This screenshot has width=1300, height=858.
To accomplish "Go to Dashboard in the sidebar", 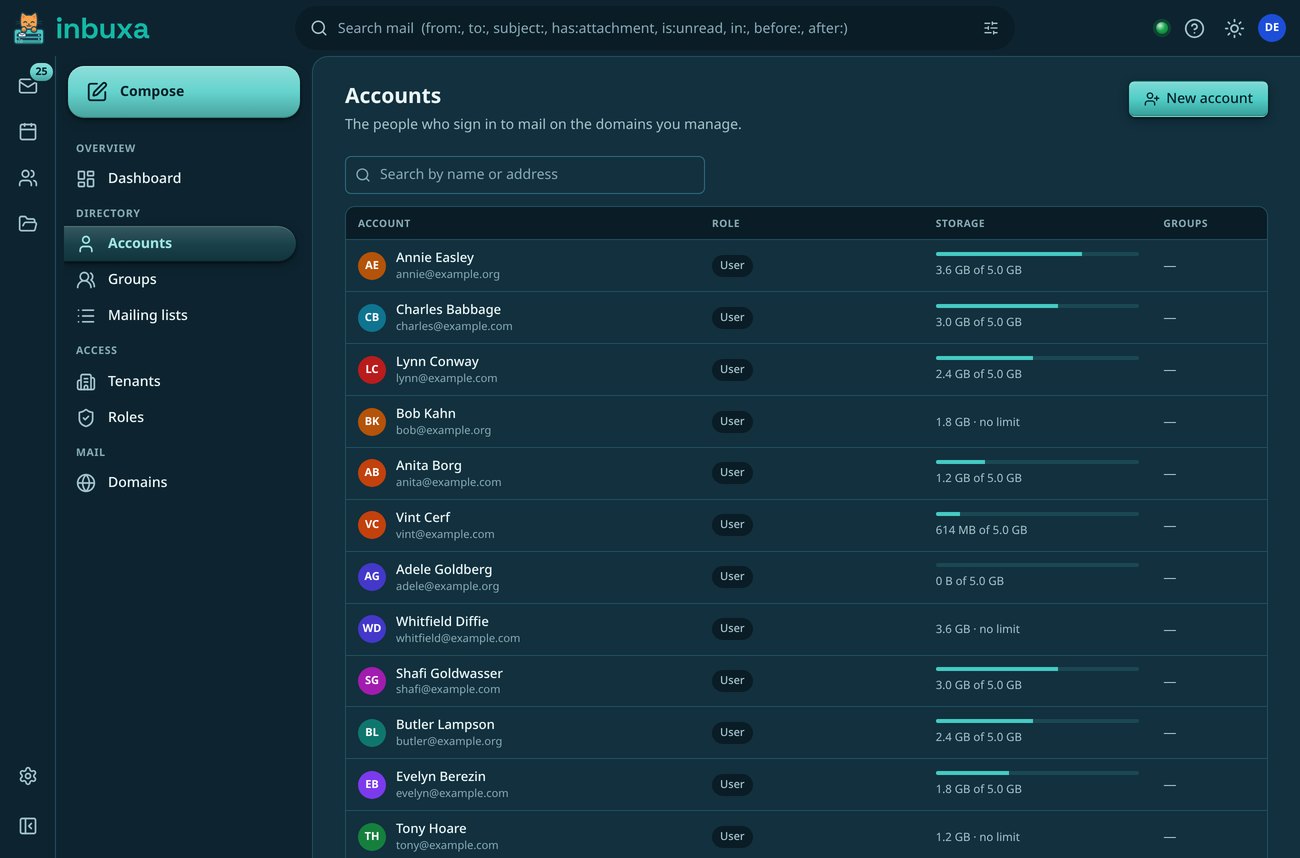I will [180, 178].
